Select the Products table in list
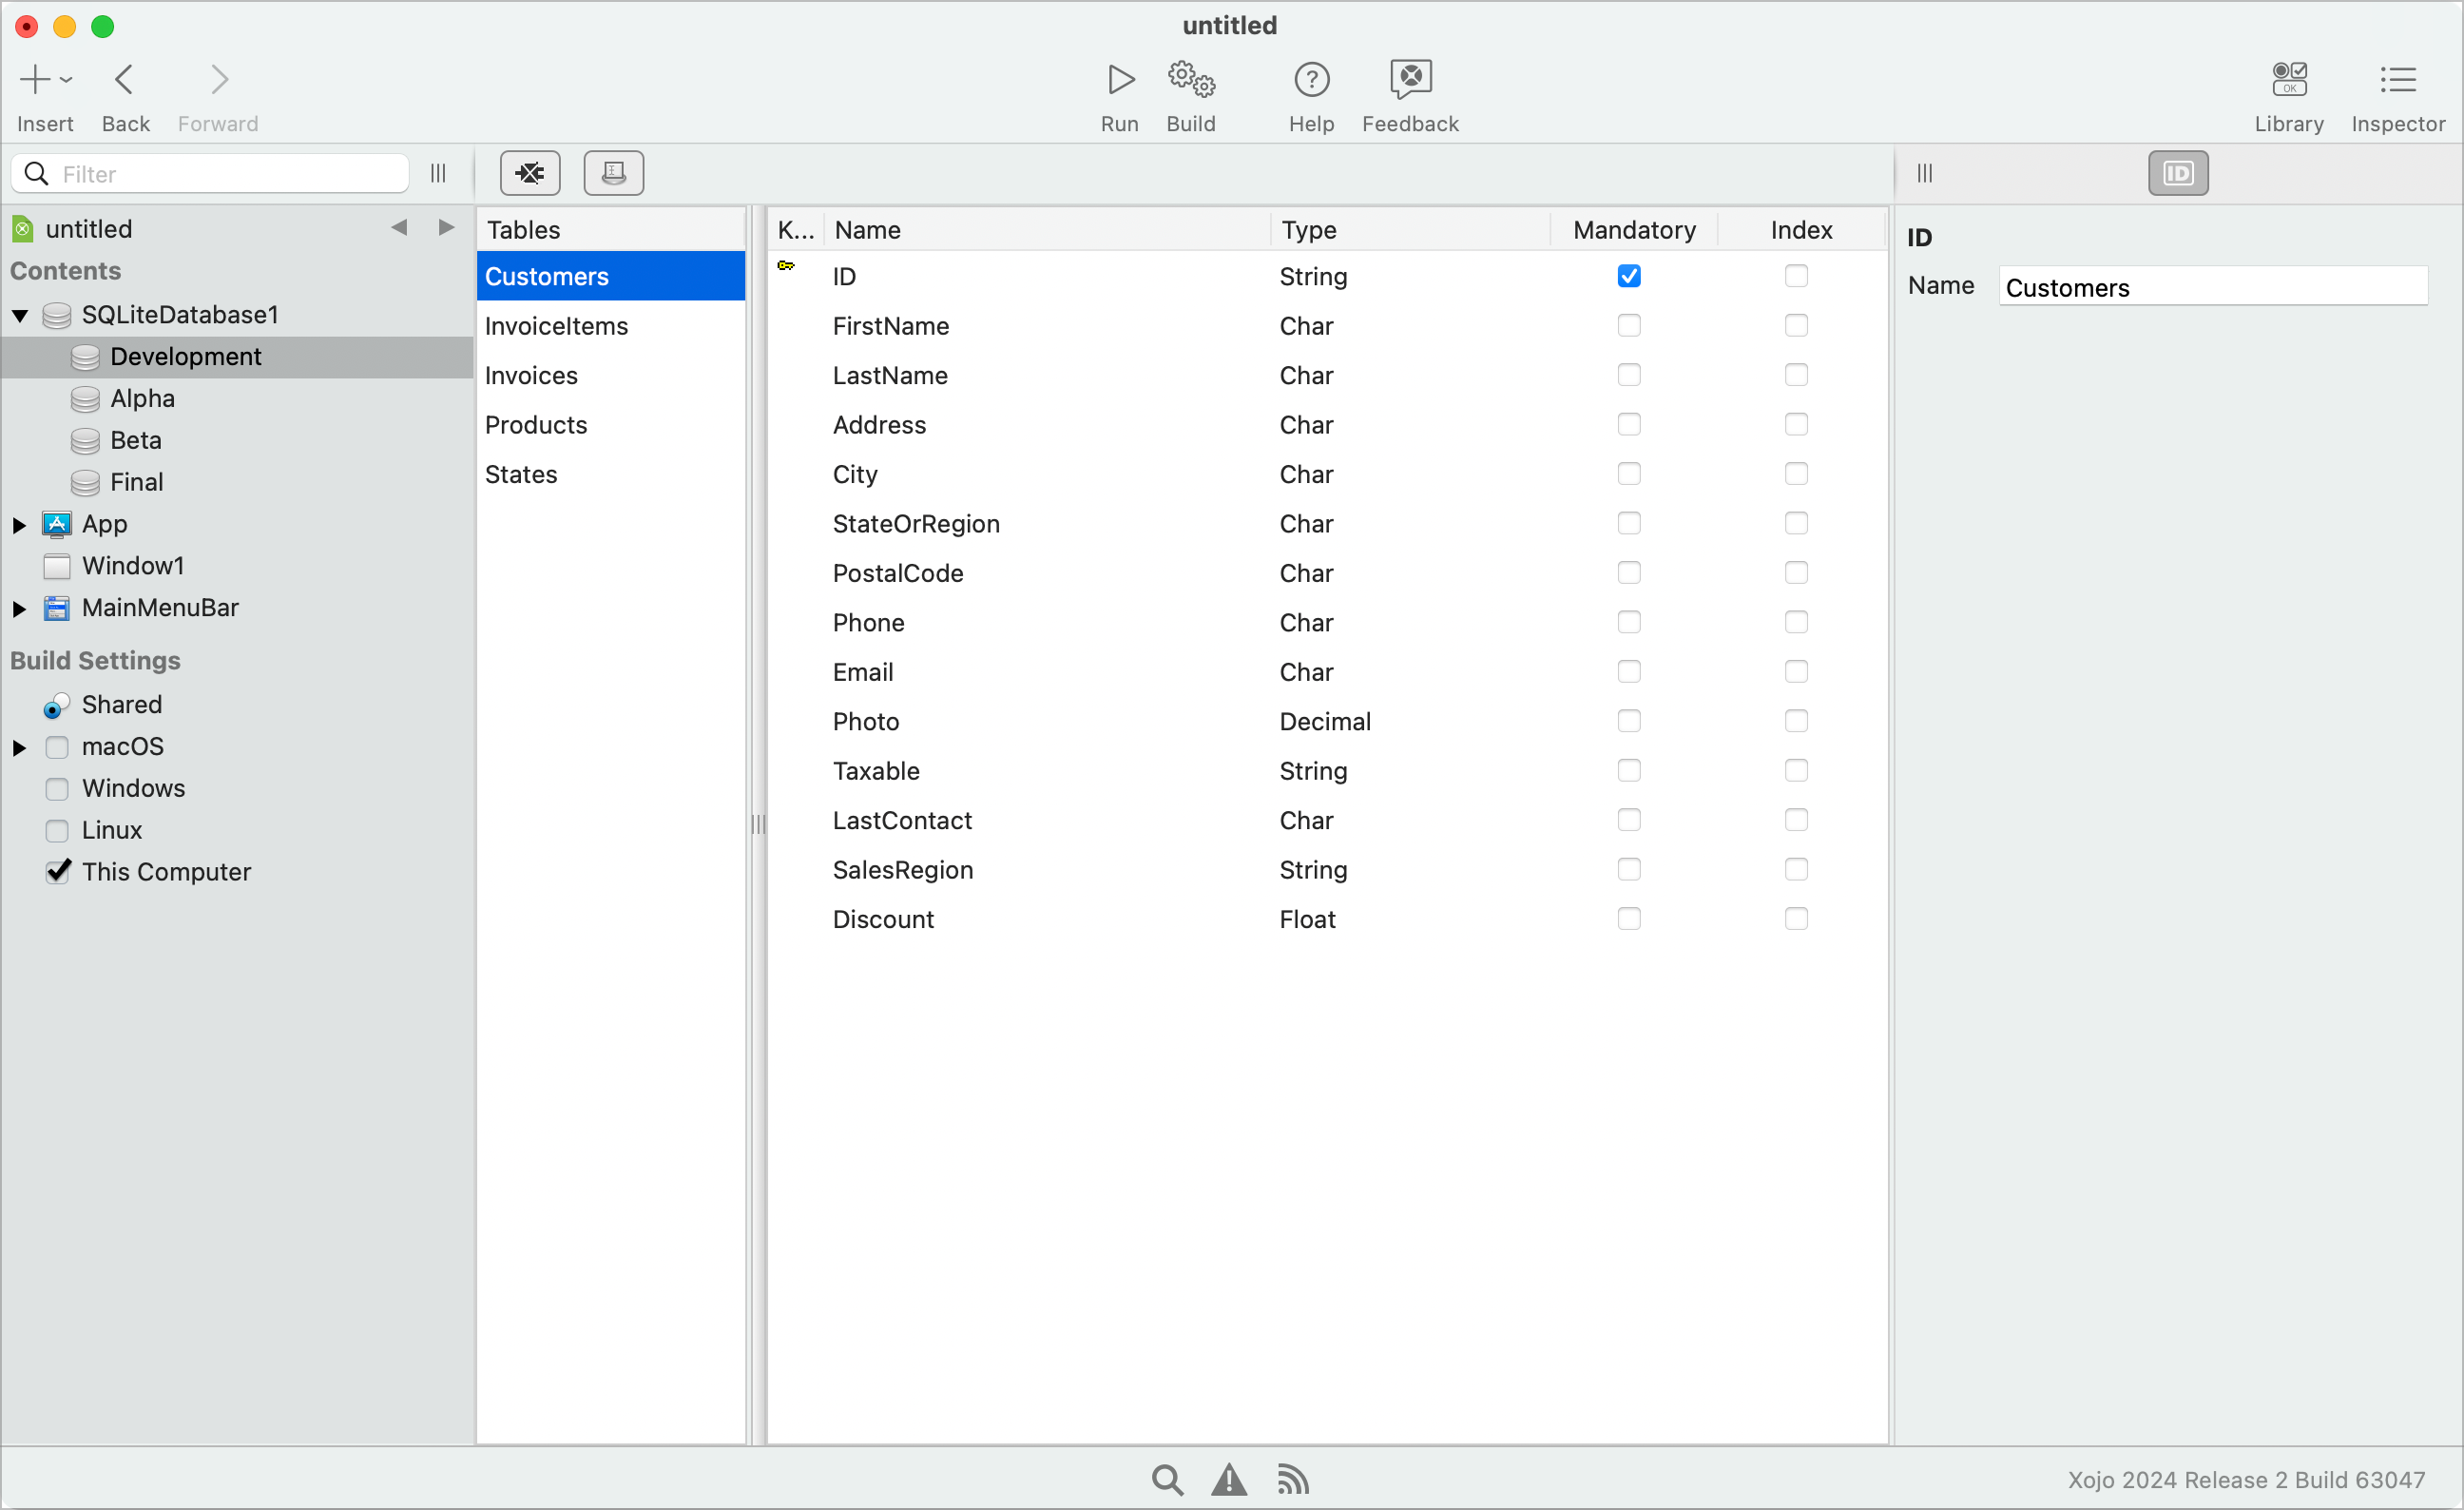 536,425
